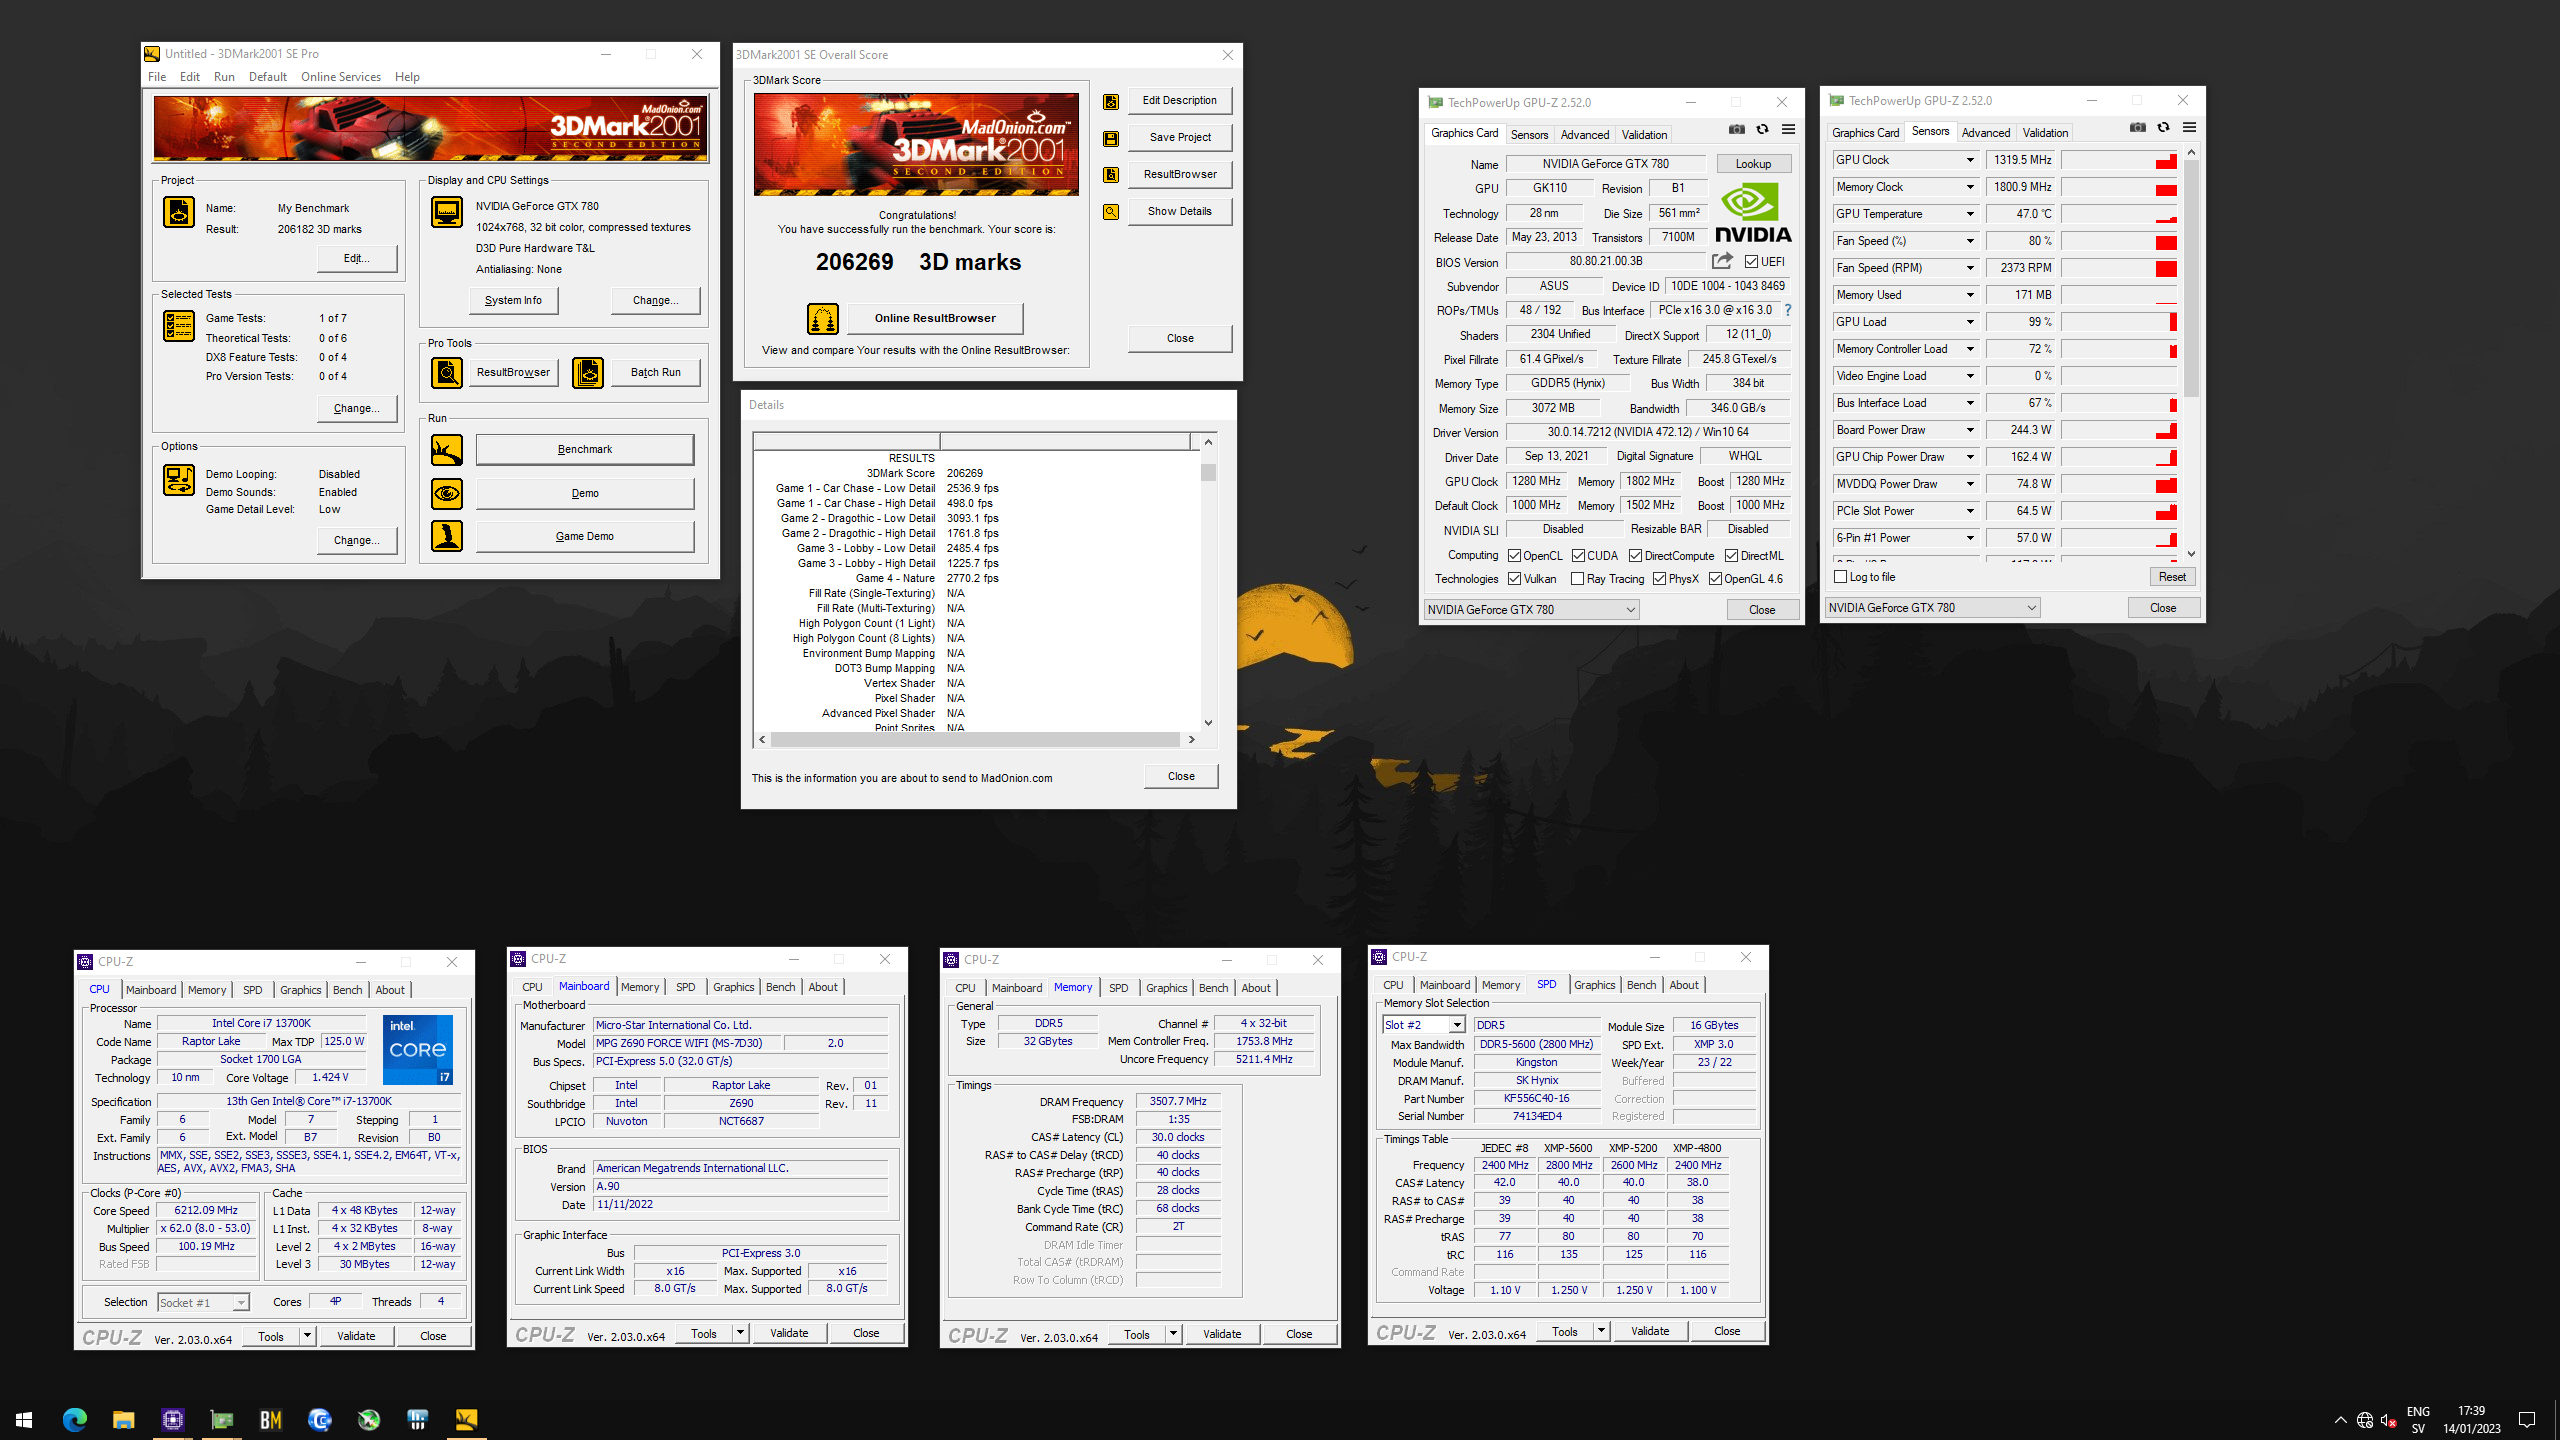Switch to Advanced tab in GPU-Z Graphics Card window
2560x1440 pixels.
click(x=1585, y=135)
